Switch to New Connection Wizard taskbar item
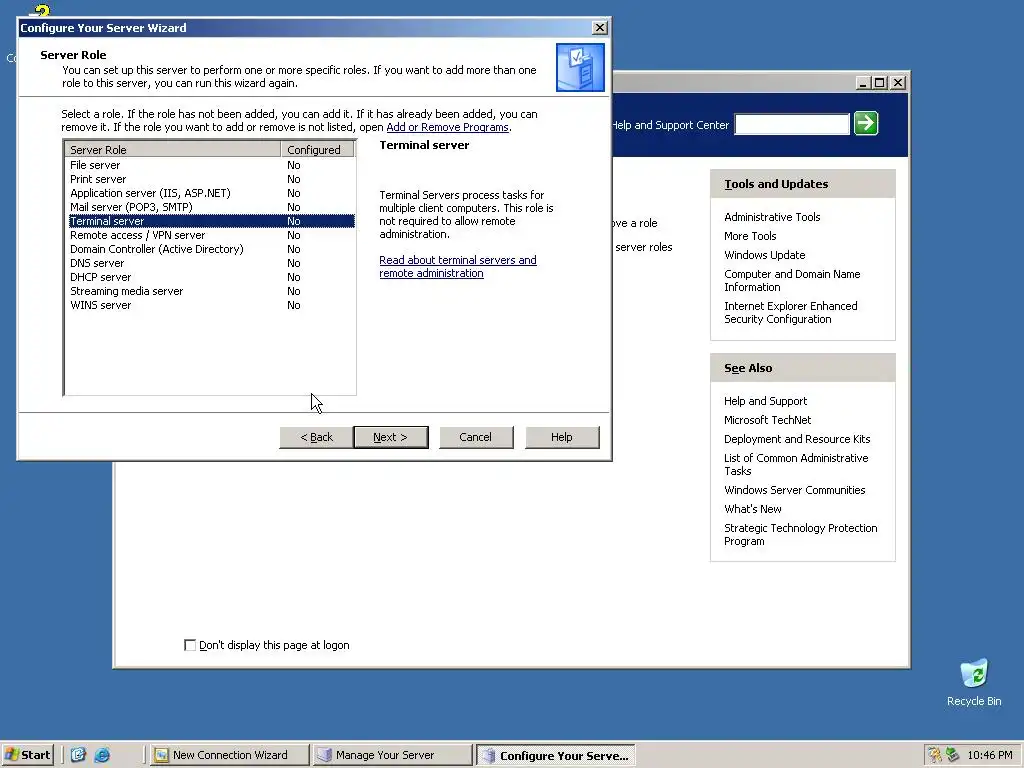This screenshot has height=768, width=1024. (229, 755)
